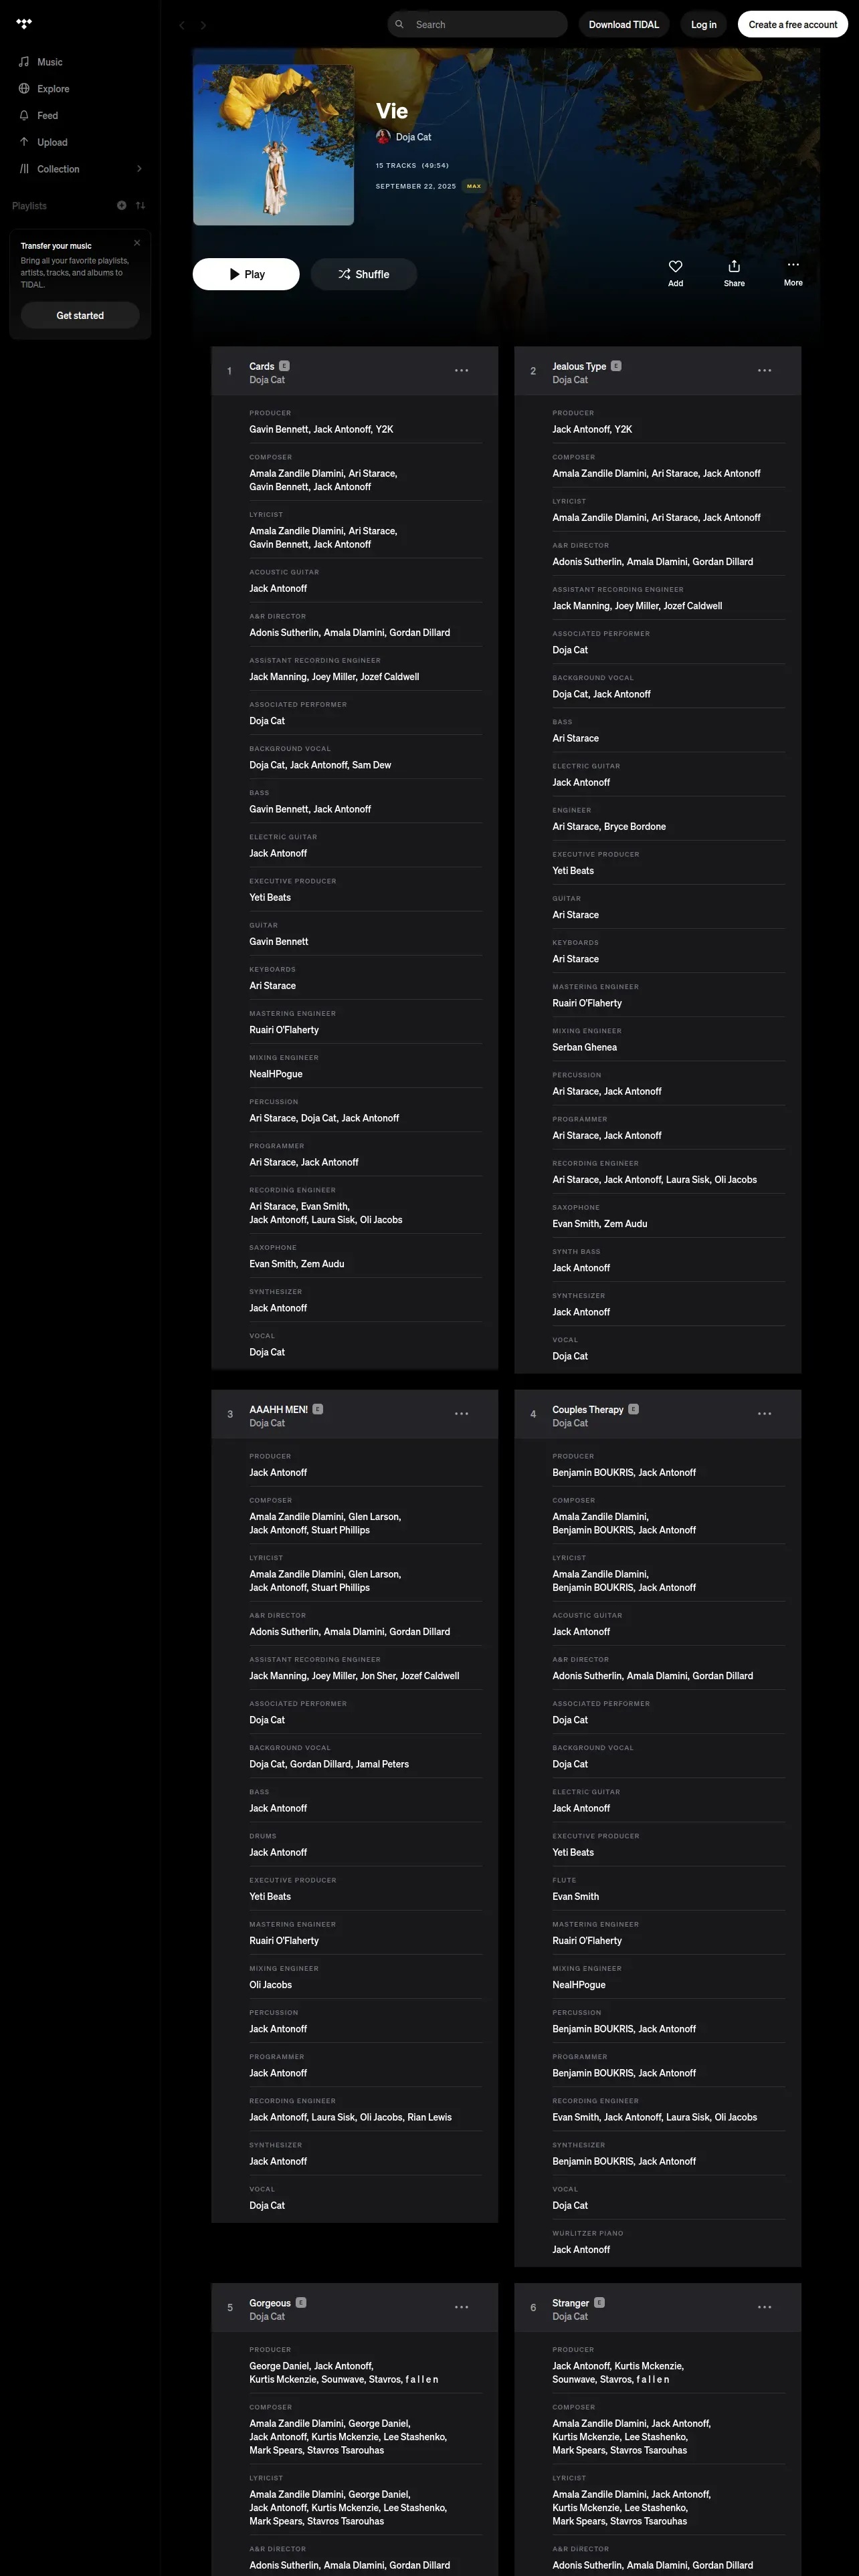Screen dimensions: 859x2576
Task: Click Doja Cat under AAAHH MEN! title
Action: click(267, 1423)
